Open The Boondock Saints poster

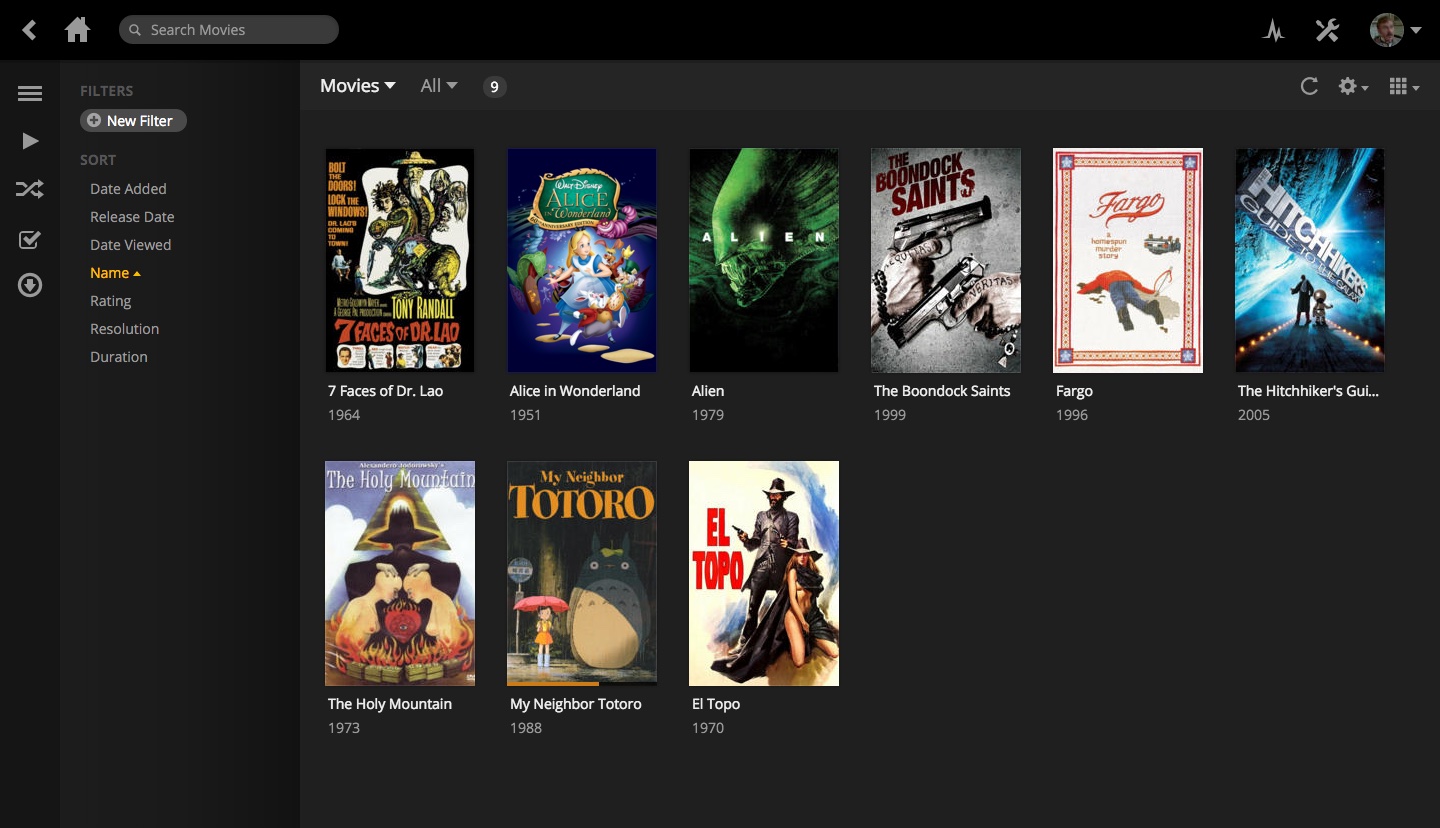(x=946, y=260)
